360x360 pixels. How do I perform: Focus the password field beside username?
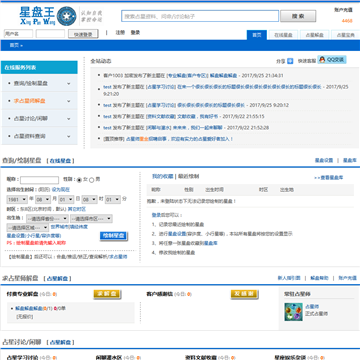point(50,34)
